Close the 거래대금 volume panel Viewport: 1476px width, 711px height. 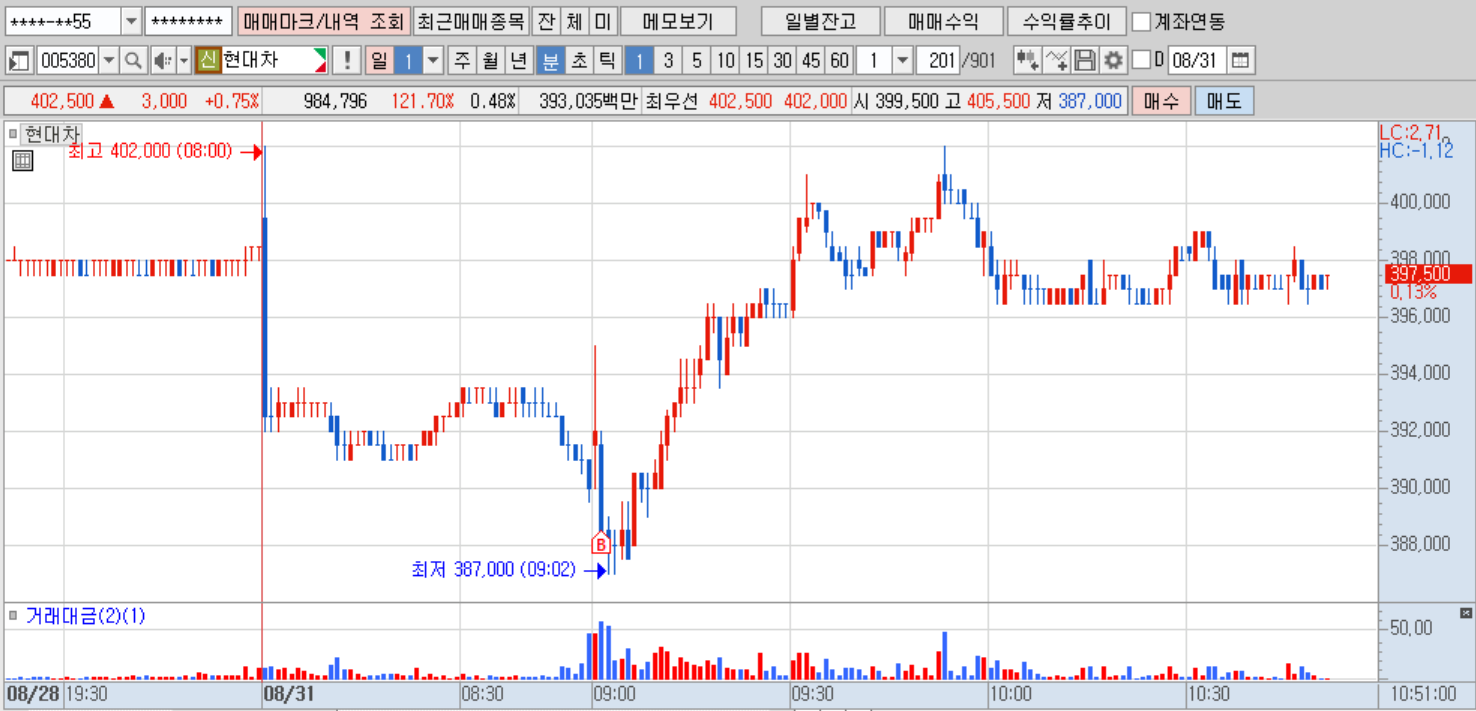coord(1466,612)
